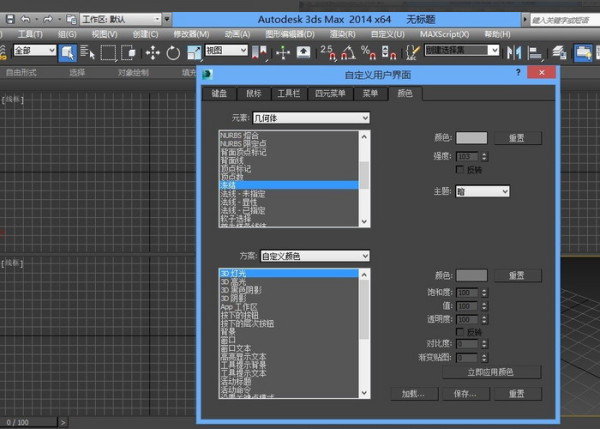Open the scheme color swatch for 3D 灯光
Image resolution: width=600 pixels, height=429 pixels.
tap(471, 275)
